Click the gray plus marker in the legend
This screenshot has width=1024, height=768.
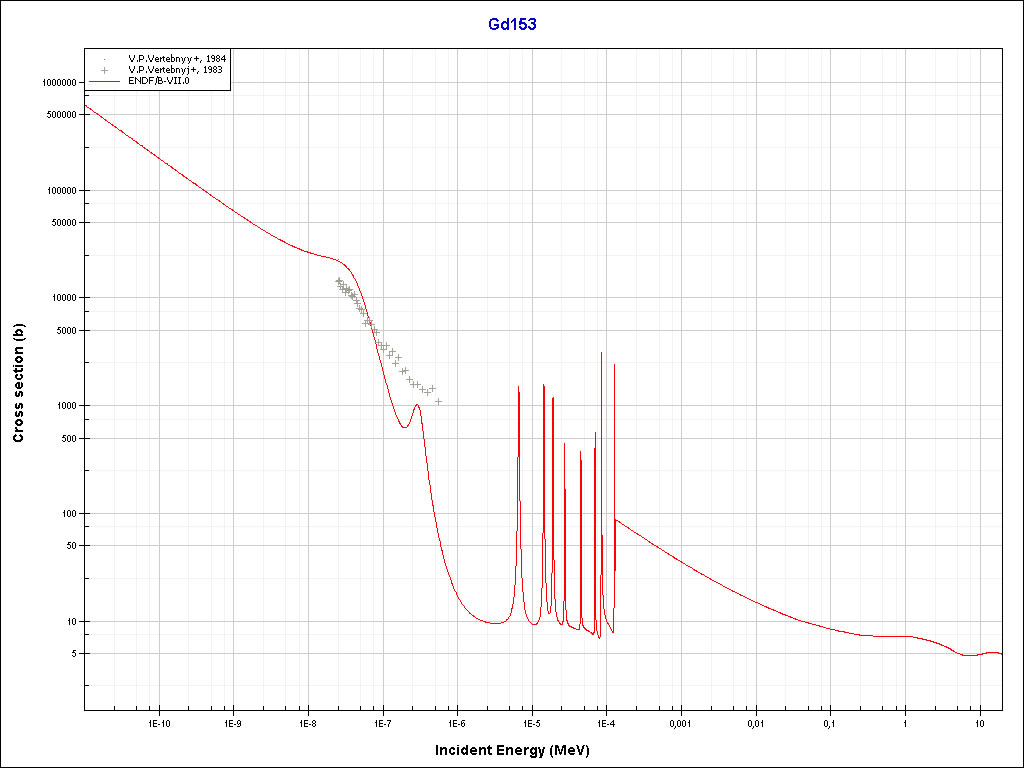[104, 70]
